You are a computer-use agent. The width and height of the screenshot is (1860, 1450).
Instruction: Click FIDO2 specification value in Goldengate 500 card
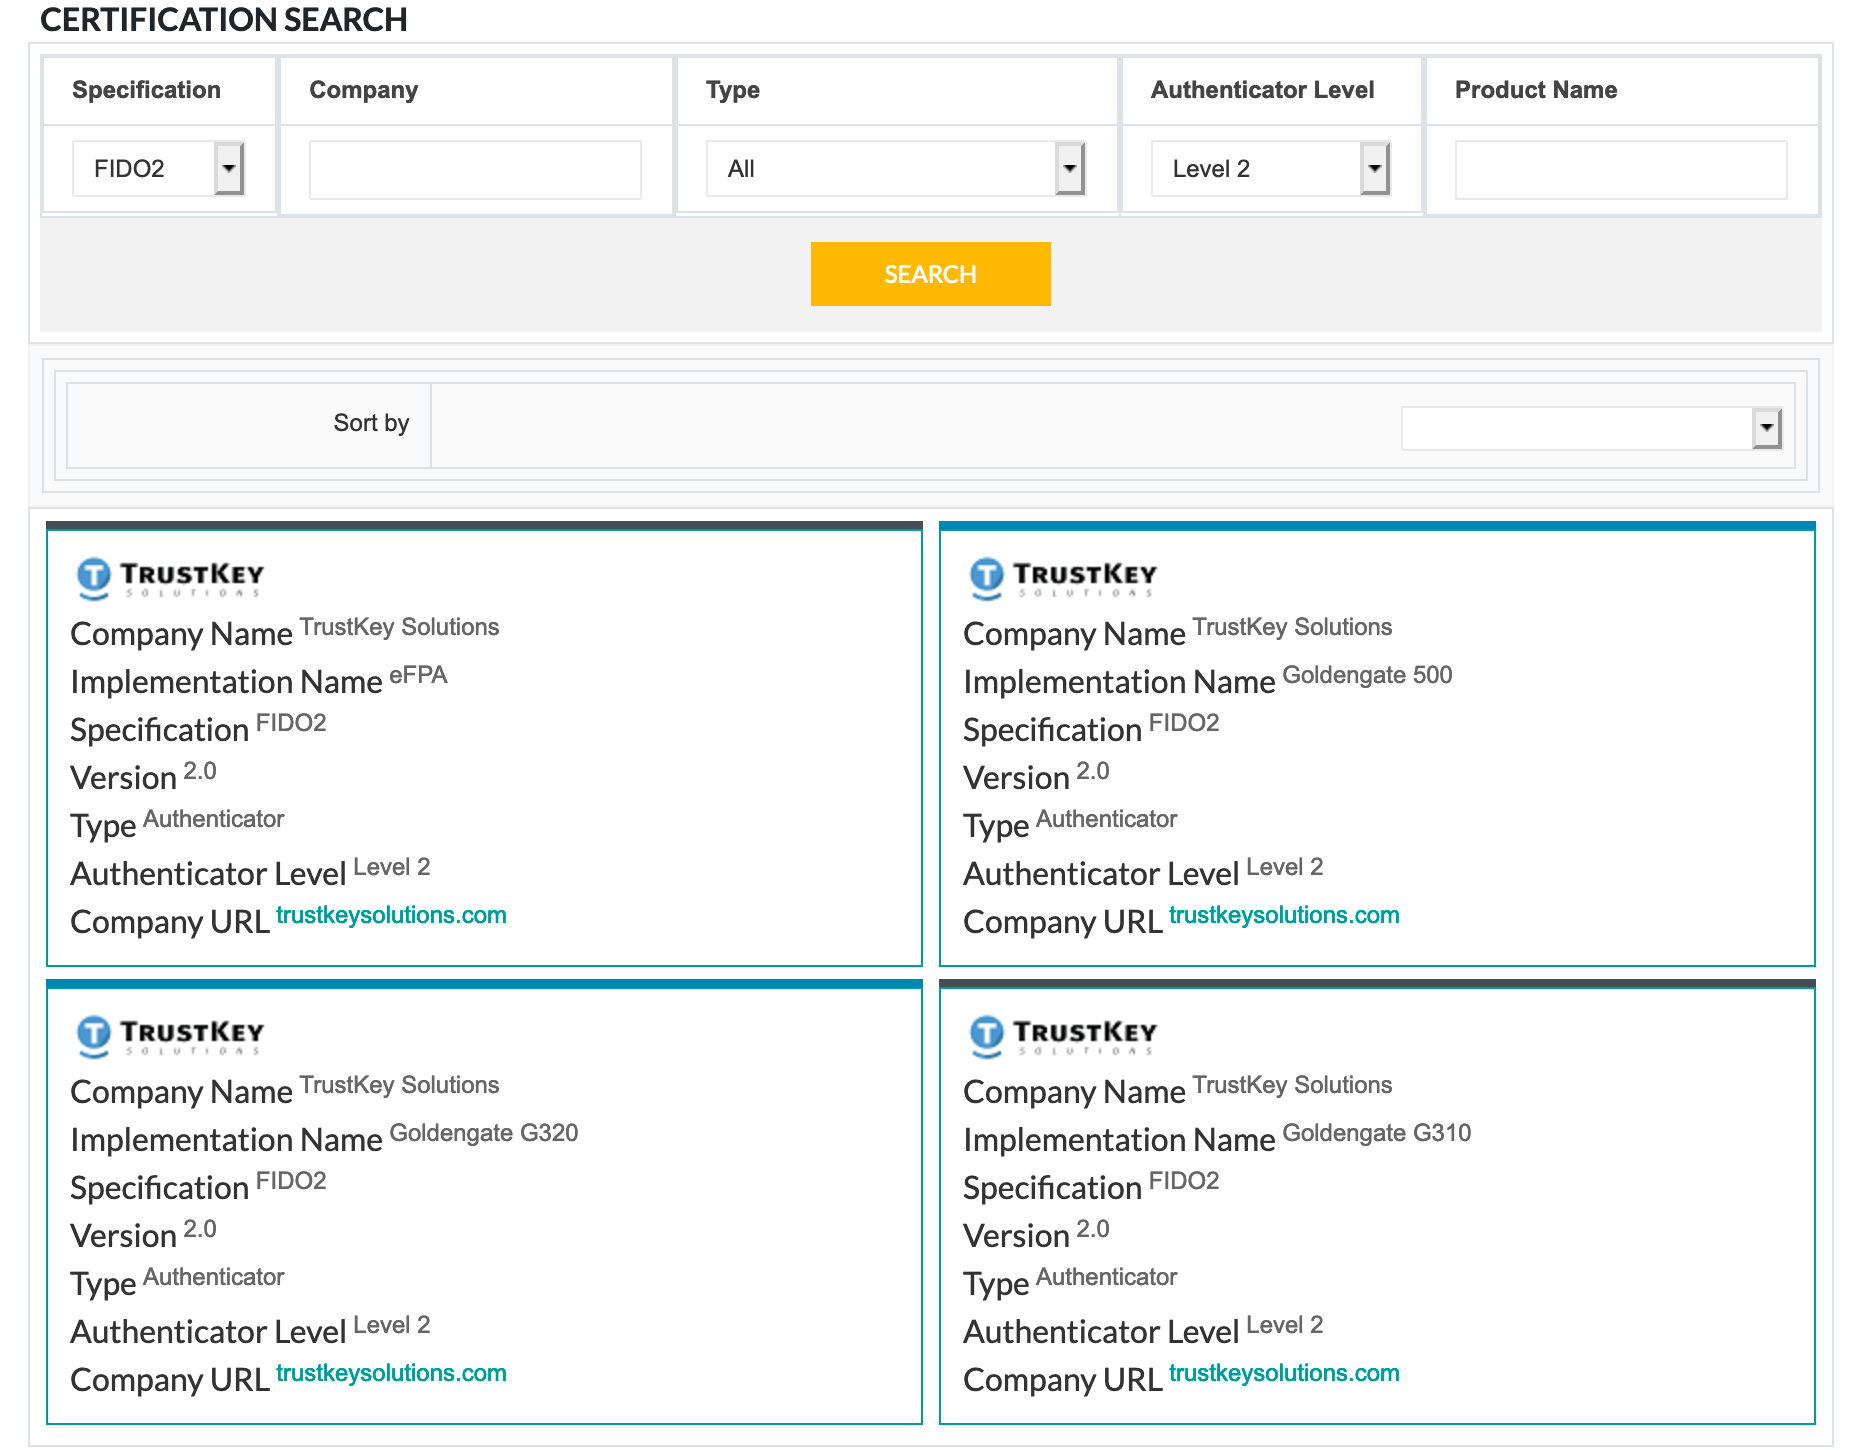pos(1184,723)
